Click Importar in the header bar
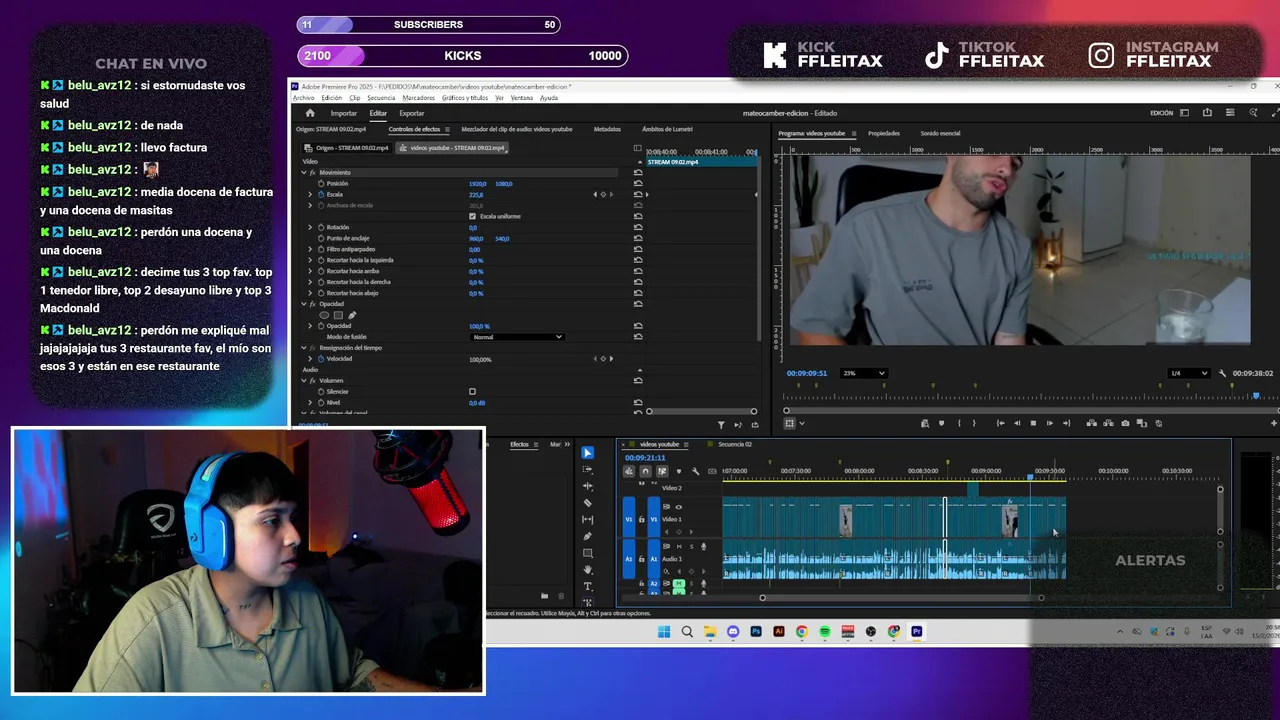 tap(343, 113)
